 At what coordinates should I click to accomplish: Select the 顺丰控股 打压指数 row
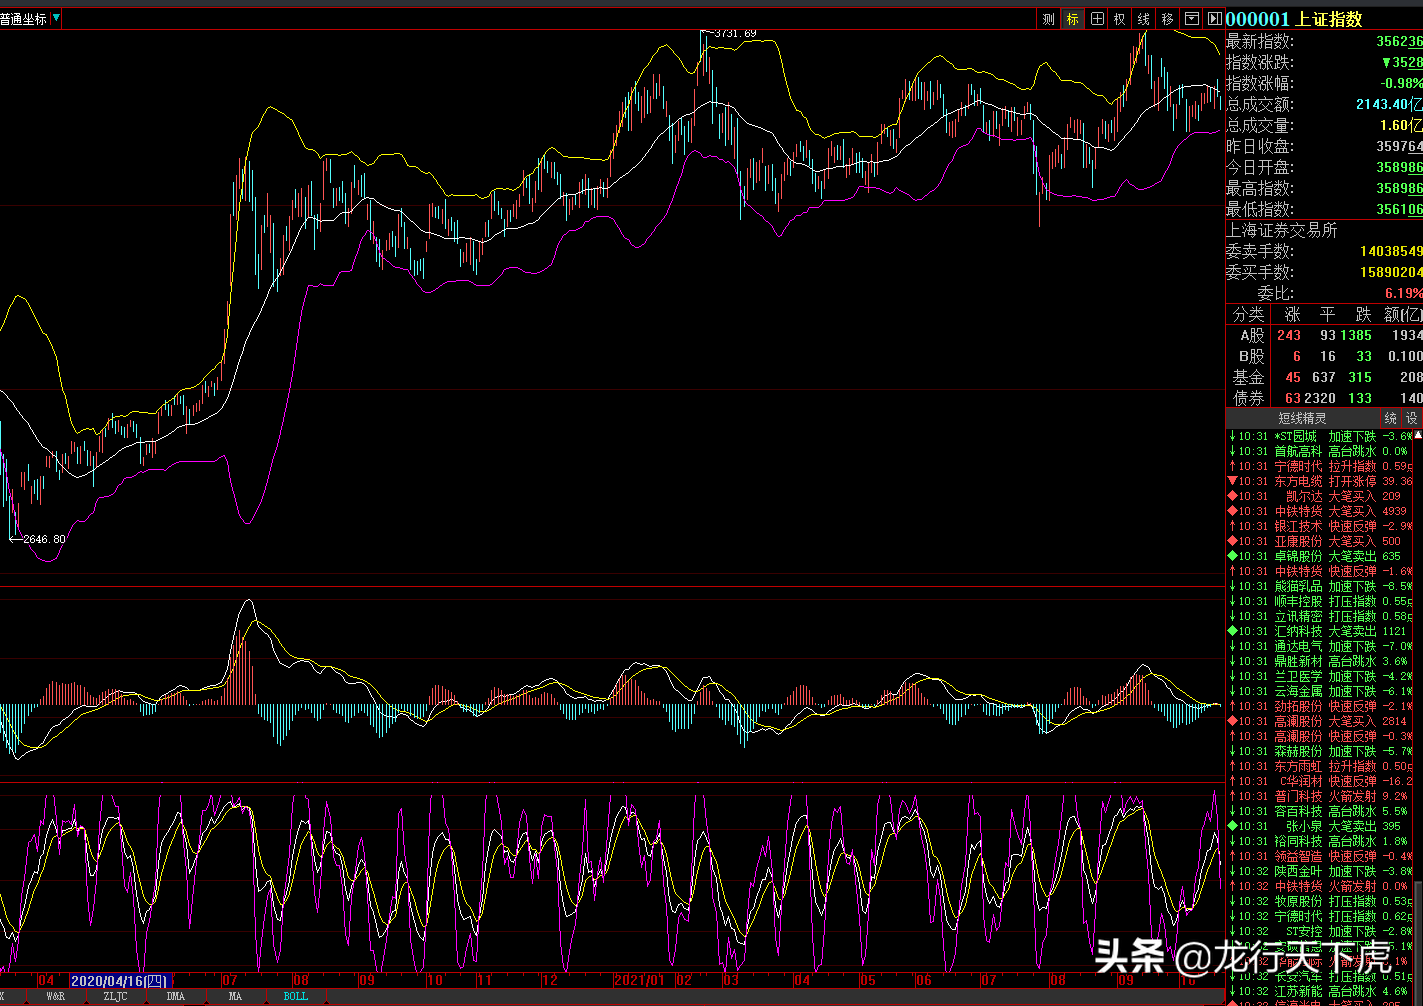pyautogui.click(x=1319, y=602)
